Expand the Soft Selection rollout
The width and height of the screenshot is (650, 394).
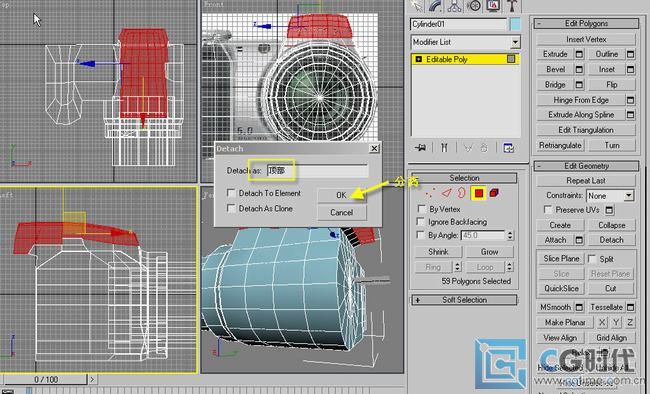tap(464, 299)
